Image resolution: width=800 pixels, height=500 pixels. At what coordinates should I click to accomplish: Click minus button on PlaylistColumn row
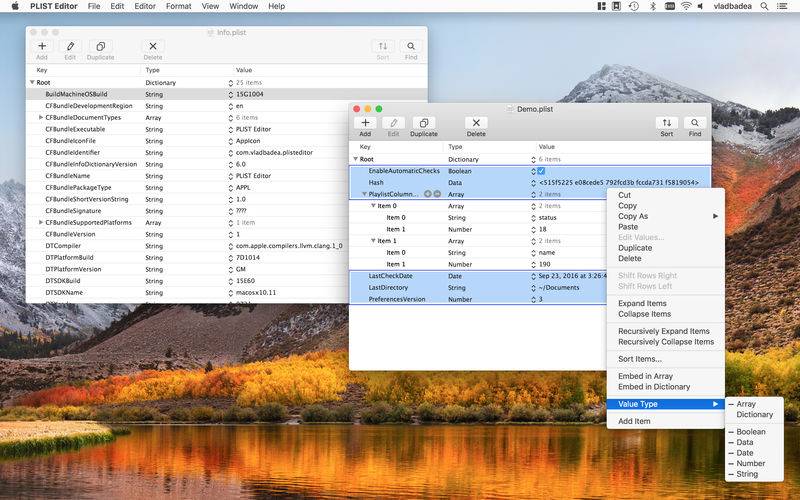pos(437,194)
